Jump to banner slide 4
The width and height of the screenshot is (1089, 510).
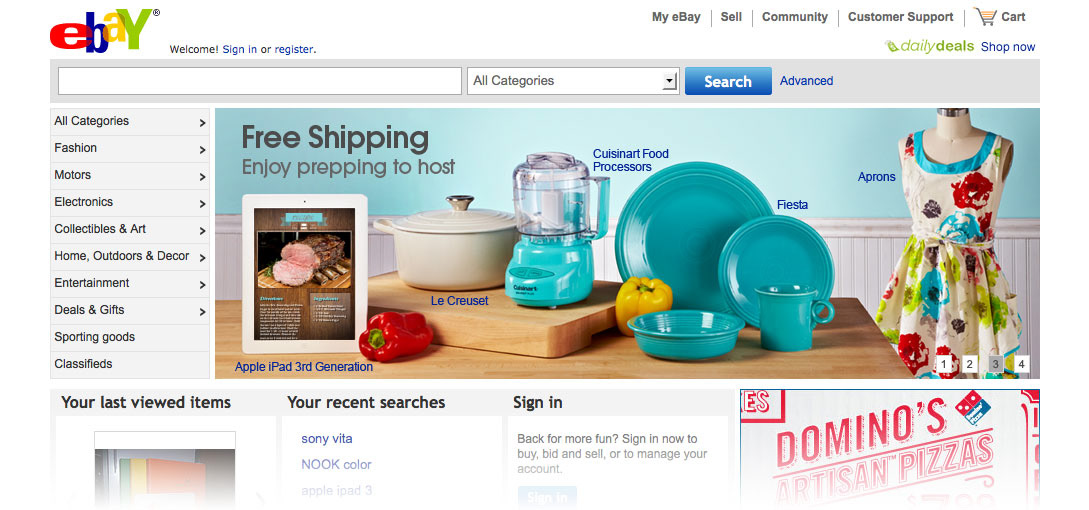pyautogui.click(x=1021, y=364)
